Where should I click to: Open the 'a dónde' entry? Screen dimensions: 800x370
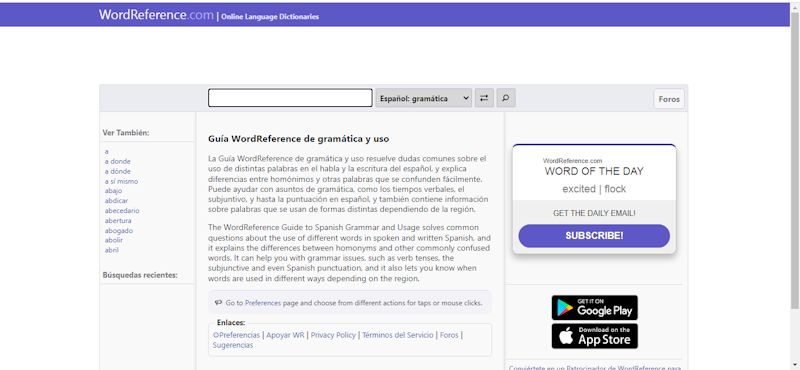tap(117, 171)
